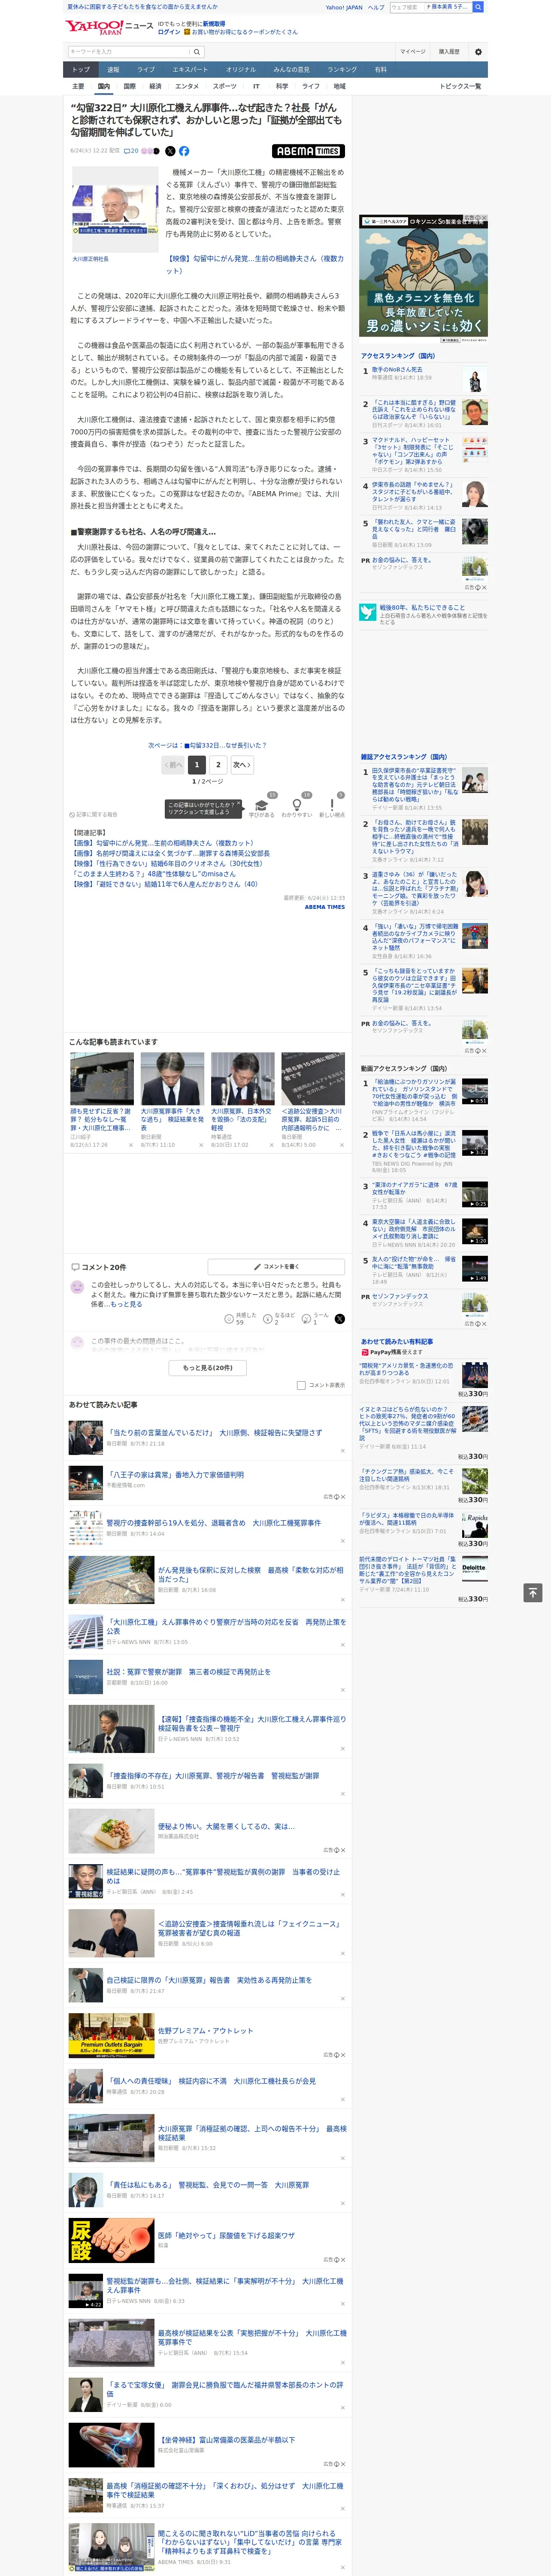
Task: Click もっと見る(20件) comments button
Action: (x=208, y=1367)
